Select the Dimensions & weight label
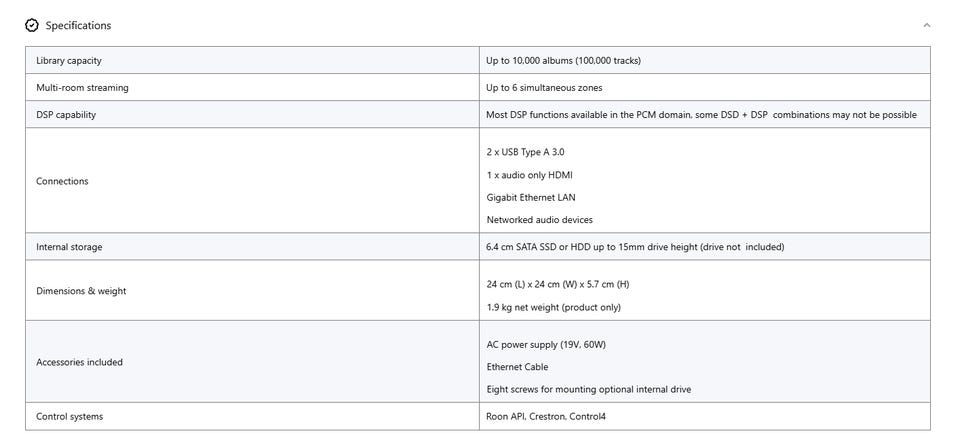This screenshot has height=444, width=960. (x=81, y=291)
